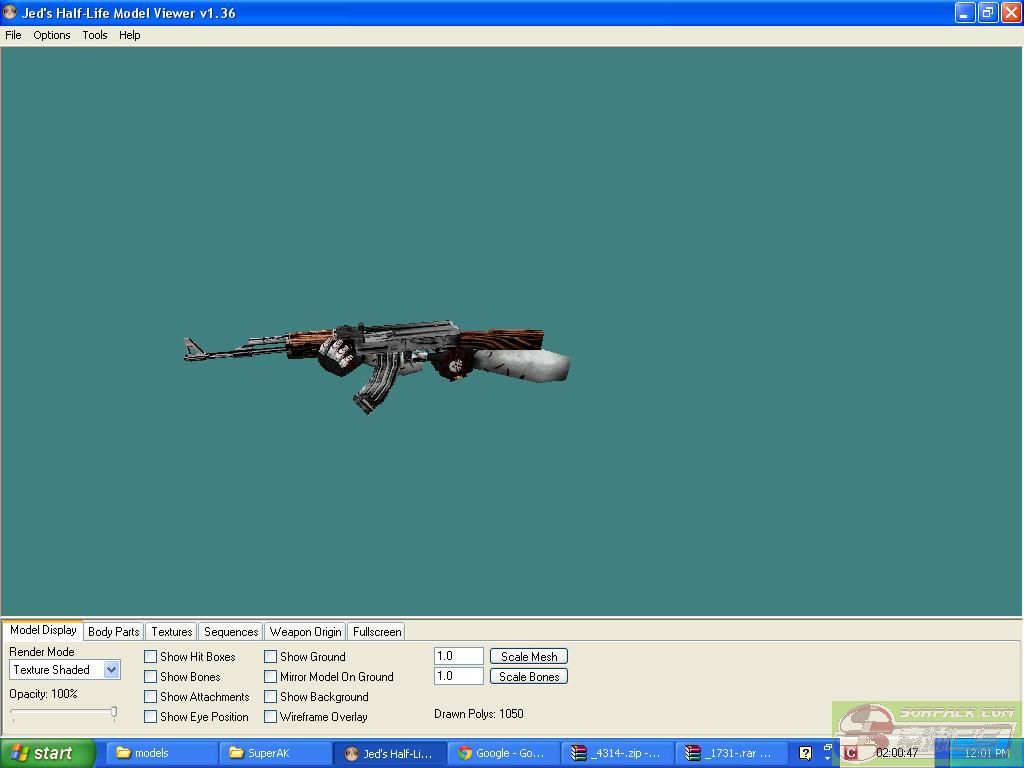This screenshot has width=1024, height=768.
Task: Open the Tools menu
Action: pos(95,35)
